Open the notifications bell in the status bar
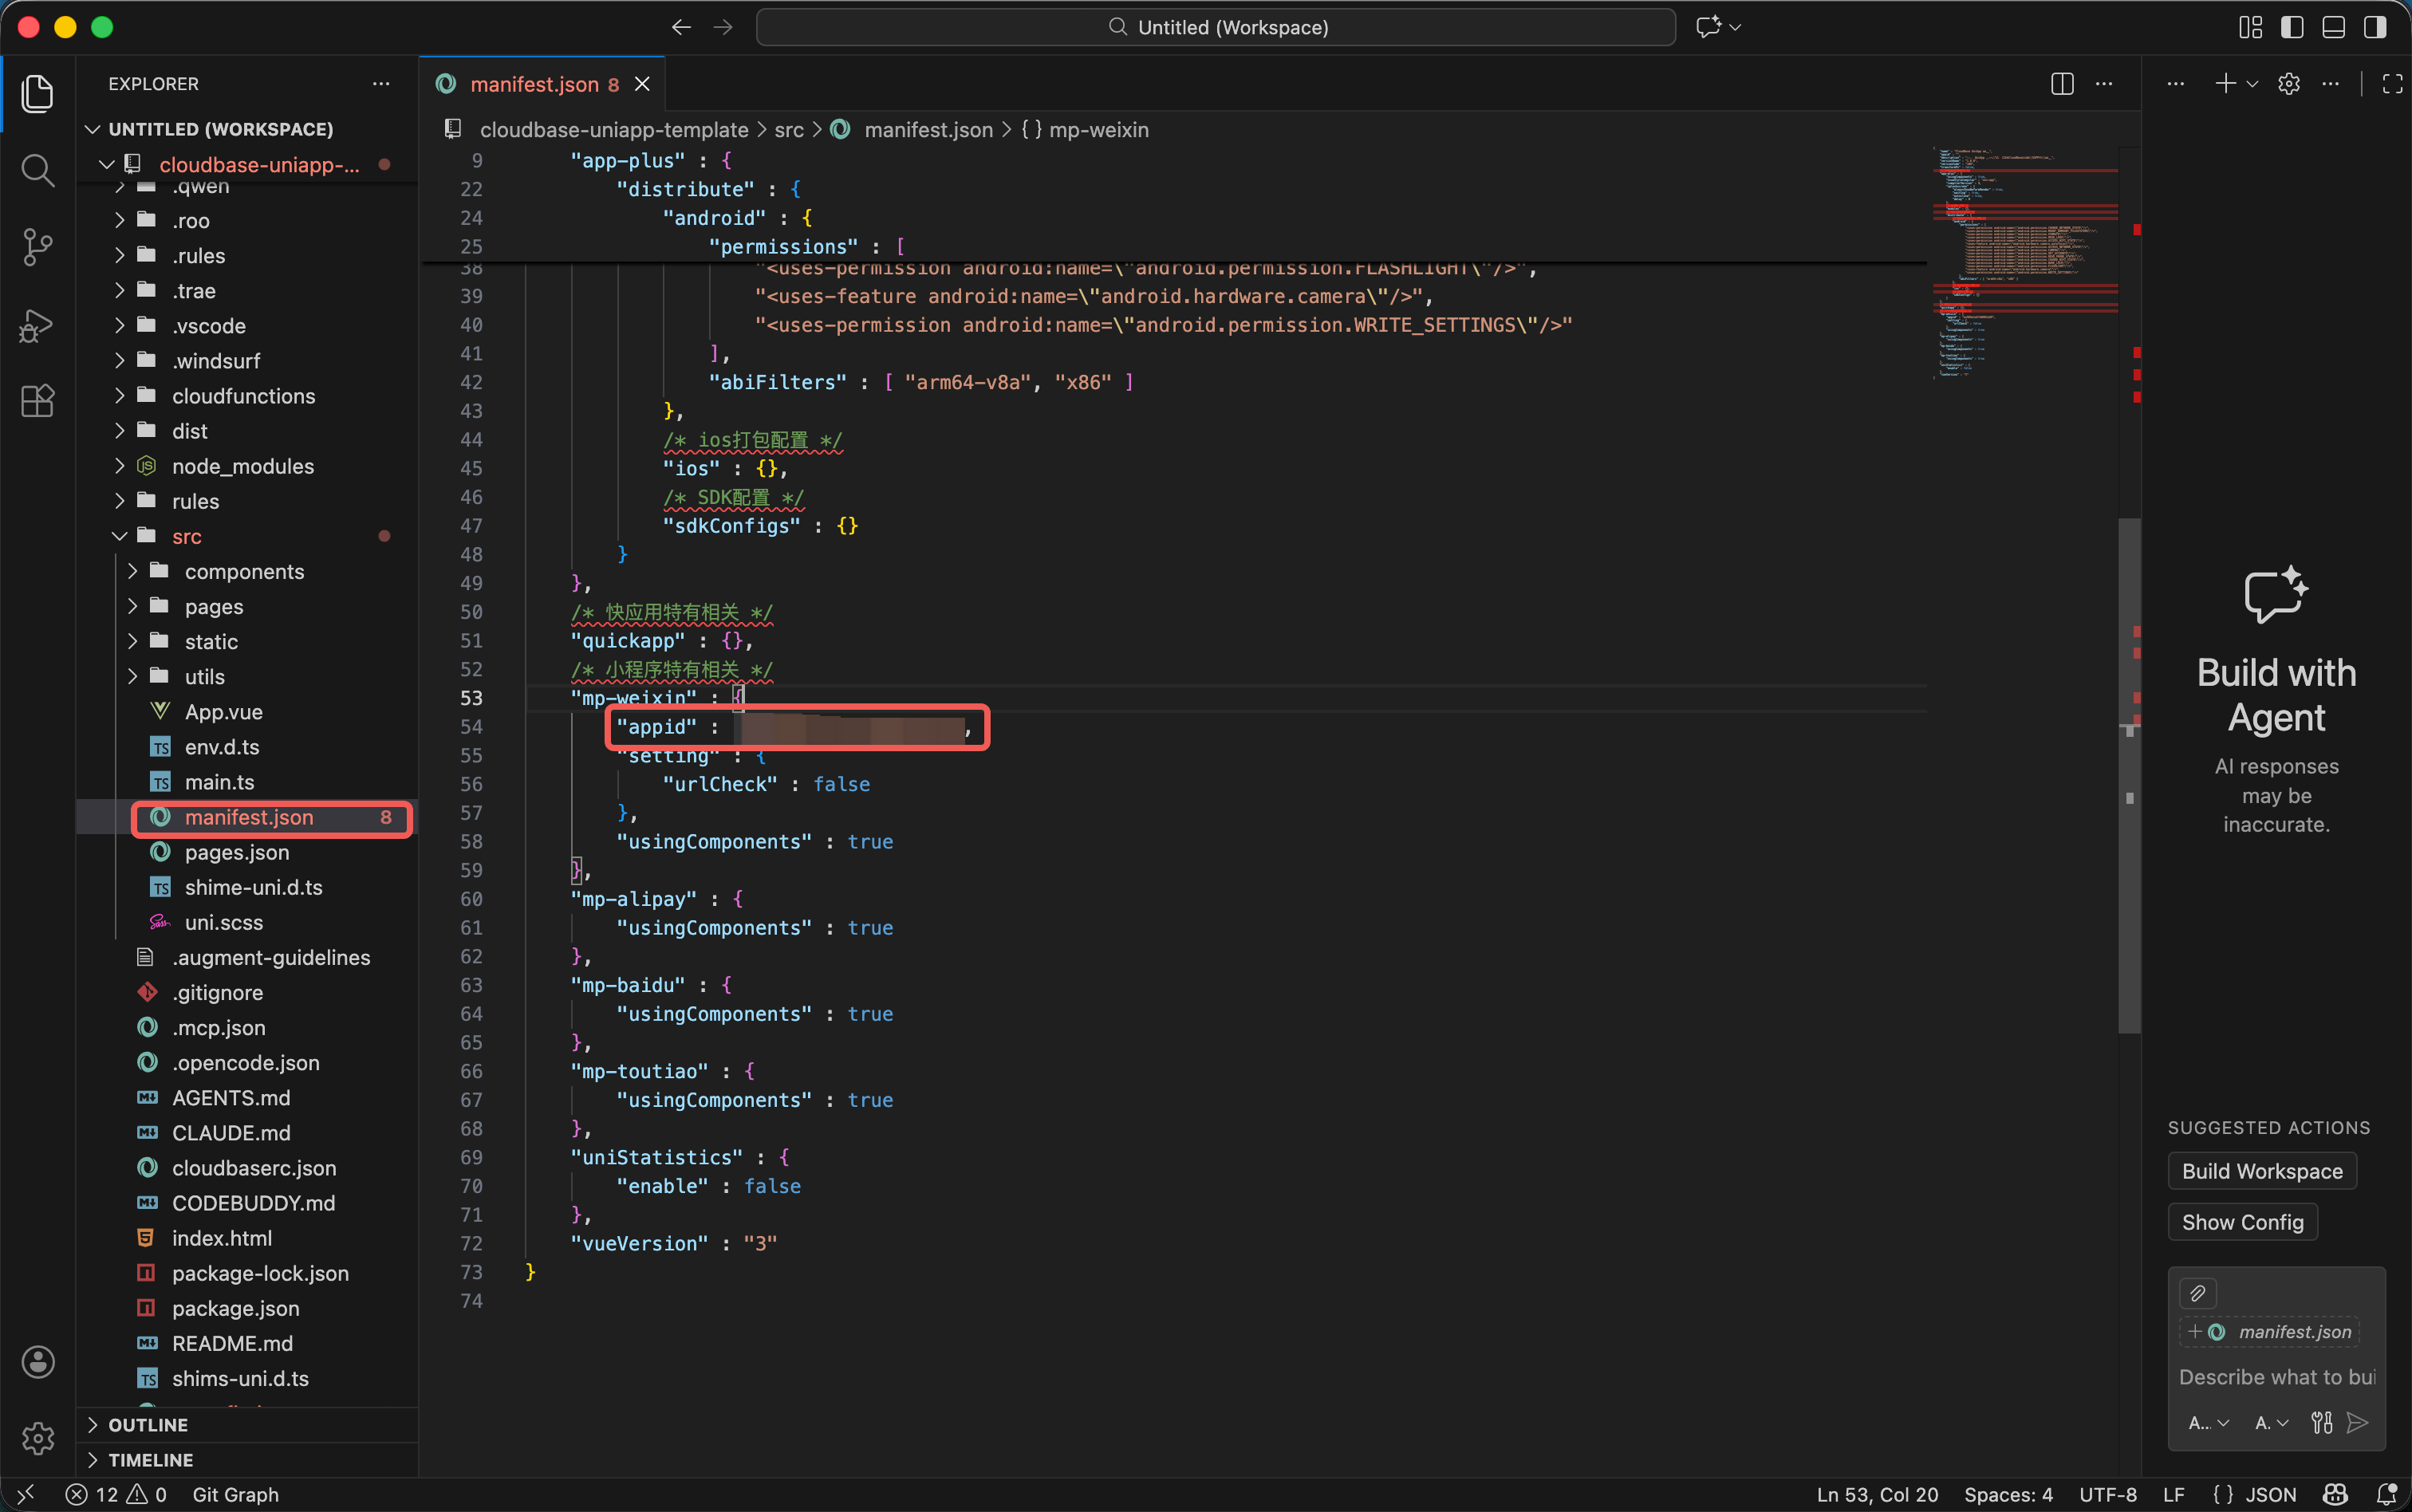The image size is (2412, 1512). [x=2386, y=1494]
